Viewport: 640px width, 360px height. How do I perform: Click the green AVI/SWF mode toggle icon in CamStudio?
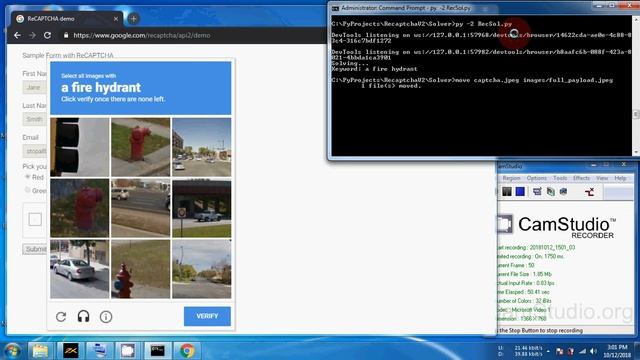coord(551,191)
